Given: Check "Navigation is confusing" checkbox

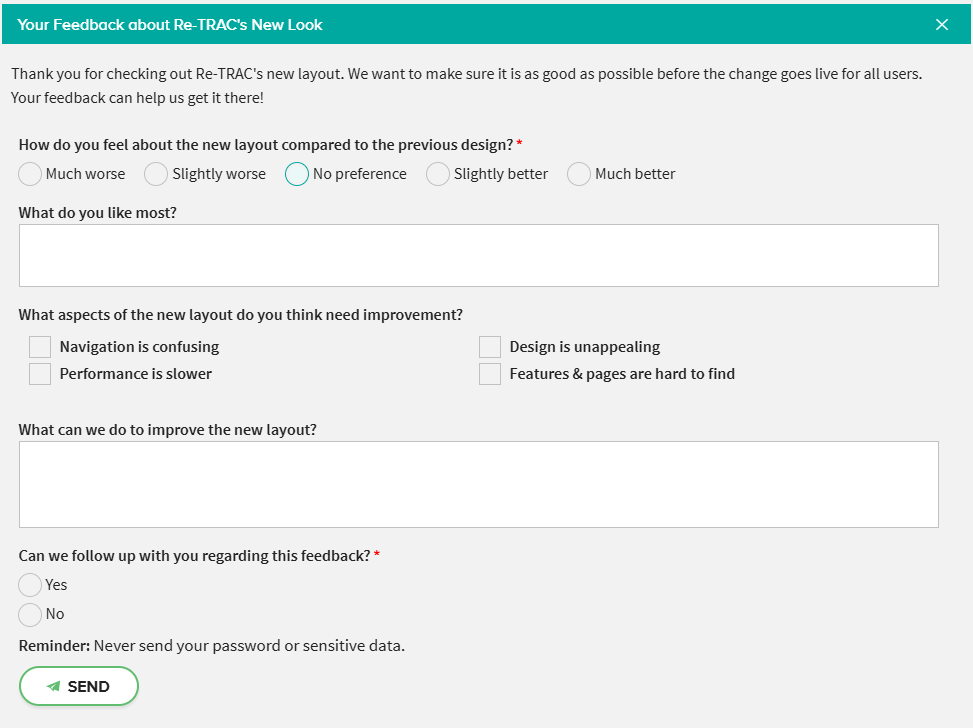Looking at the screenshot, I should click(x=40, y=347).
